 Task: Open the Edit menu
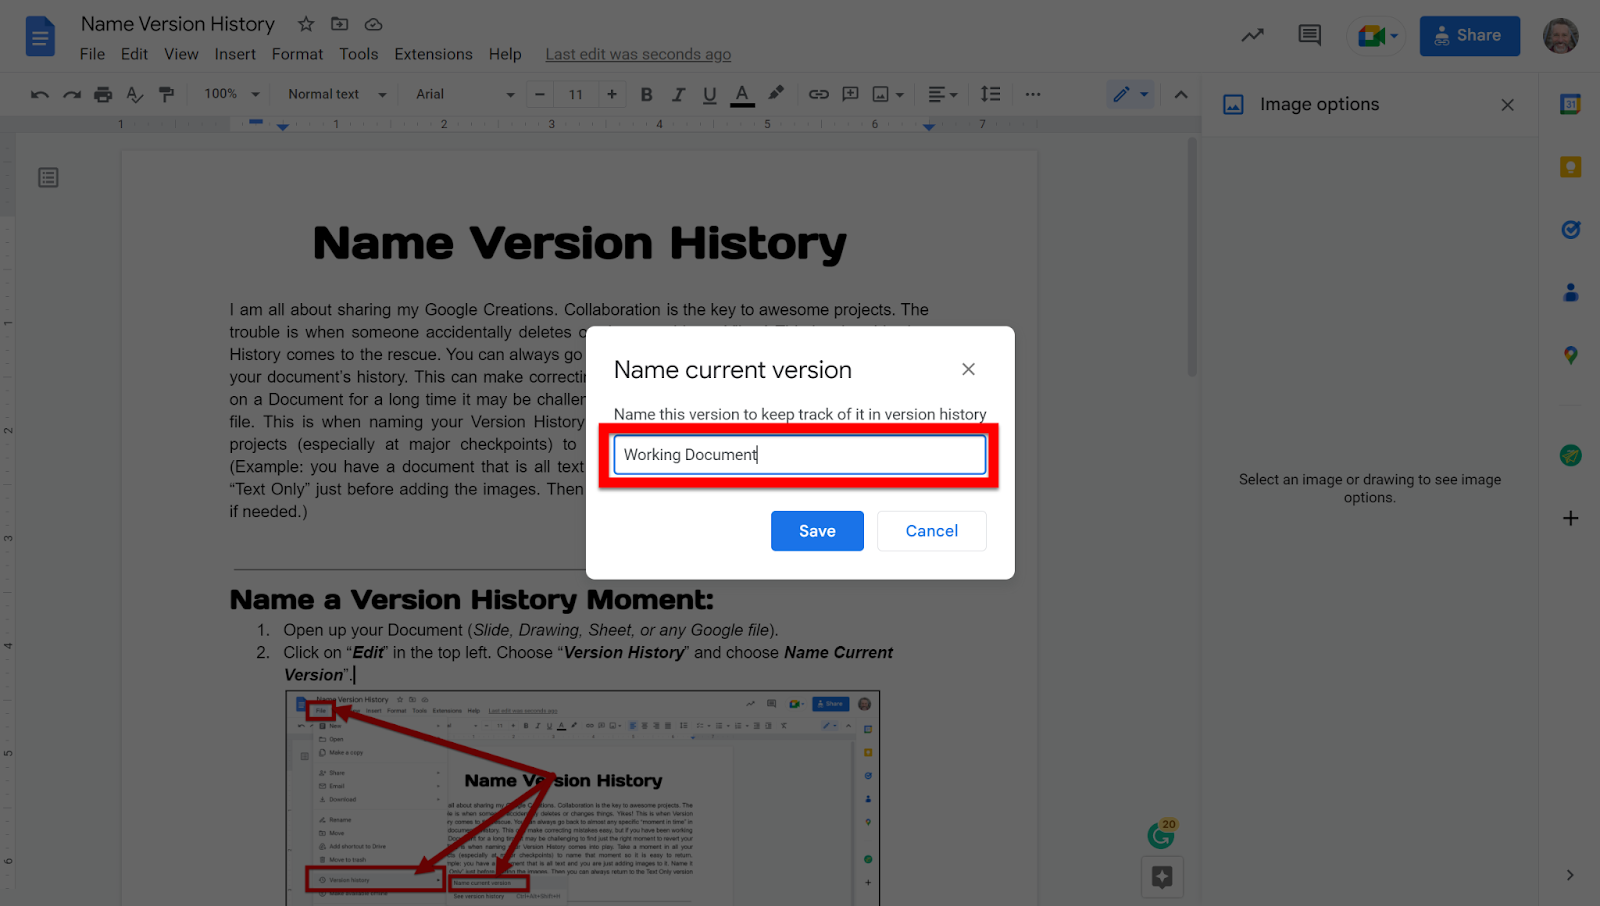[x=134, y=54]
